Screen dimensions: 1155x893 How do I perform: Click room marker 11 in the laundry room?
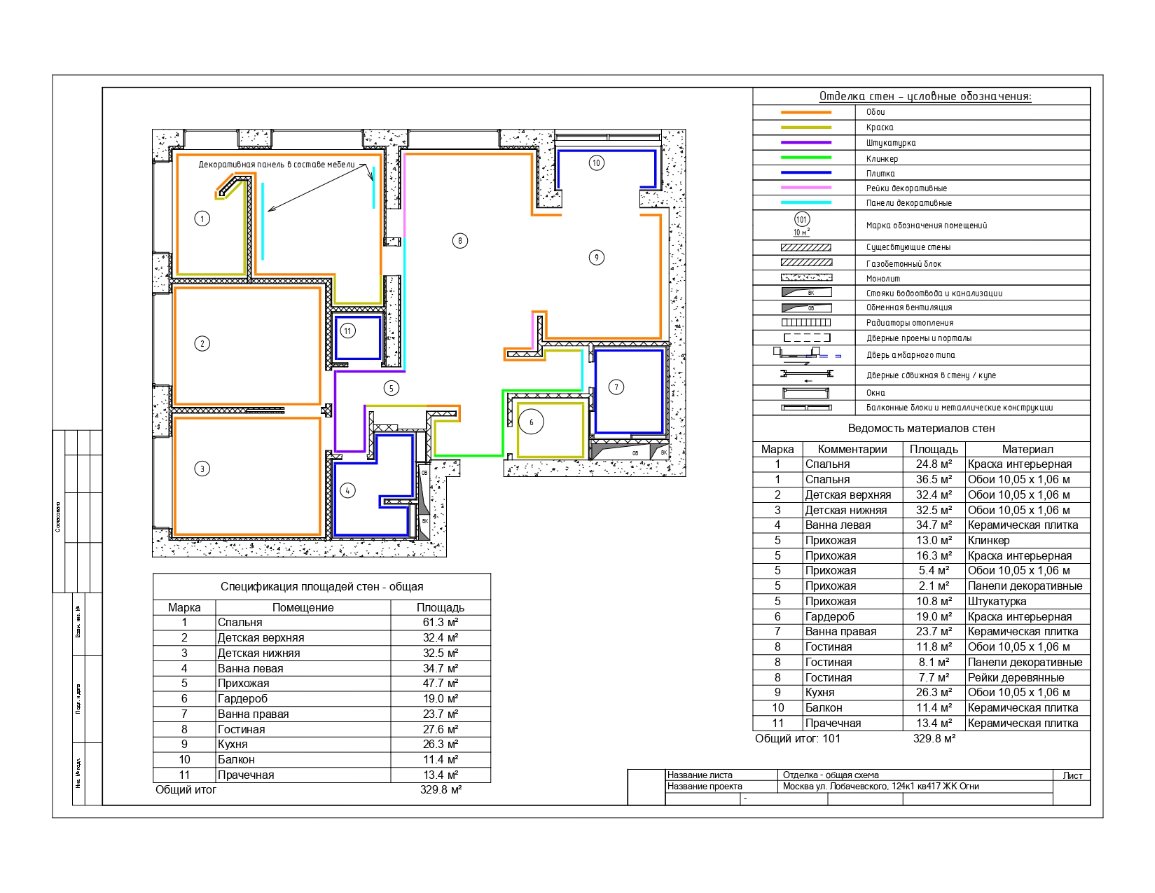347,331
